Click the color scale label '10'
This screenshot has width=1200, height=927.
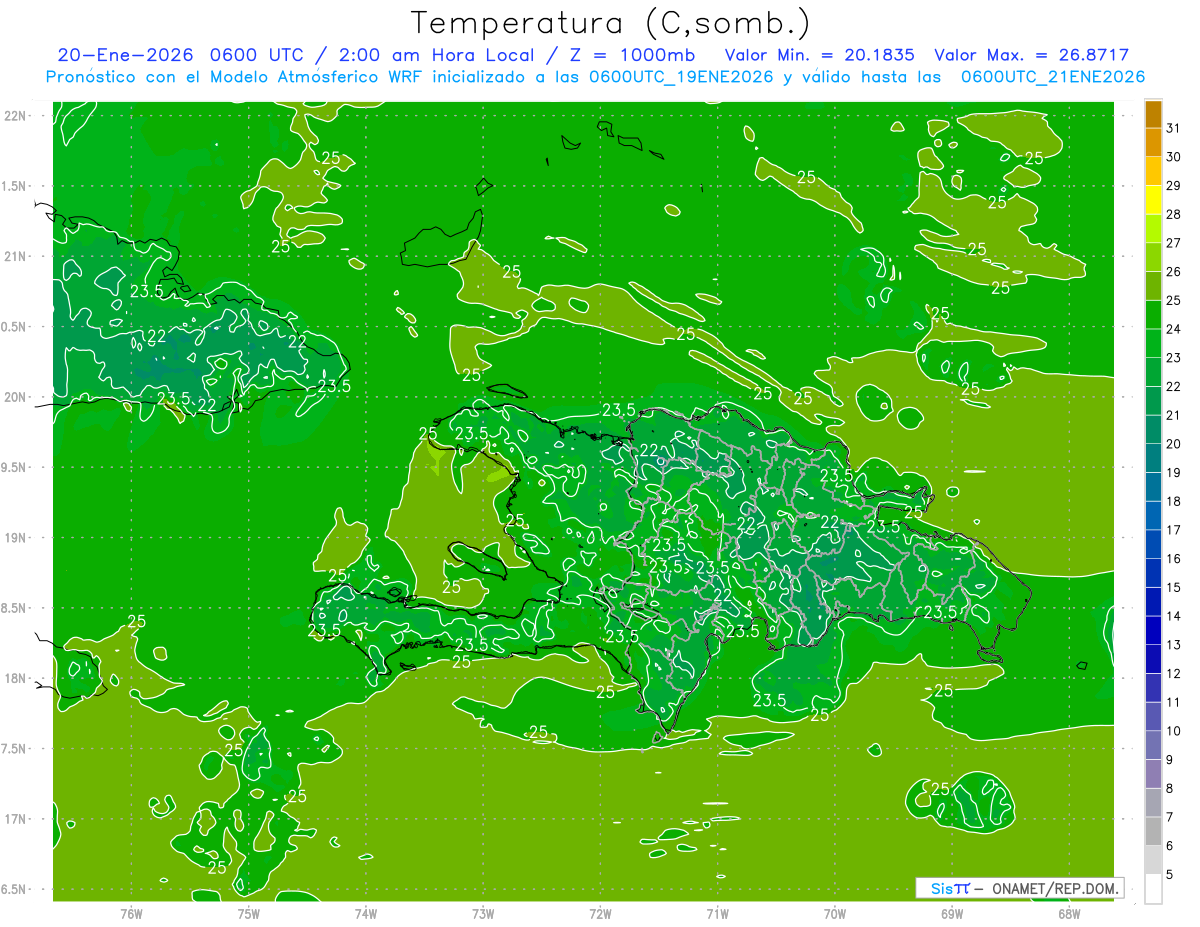[1174, 731]
